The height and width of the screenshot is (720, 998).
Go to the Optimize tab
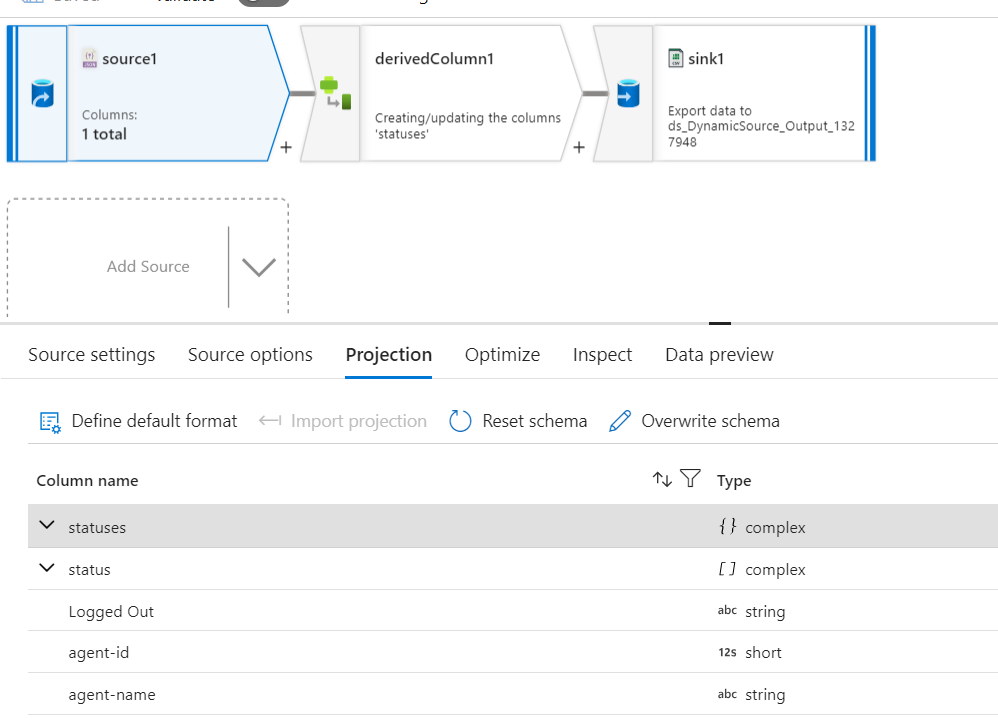[x=502, y=355]
